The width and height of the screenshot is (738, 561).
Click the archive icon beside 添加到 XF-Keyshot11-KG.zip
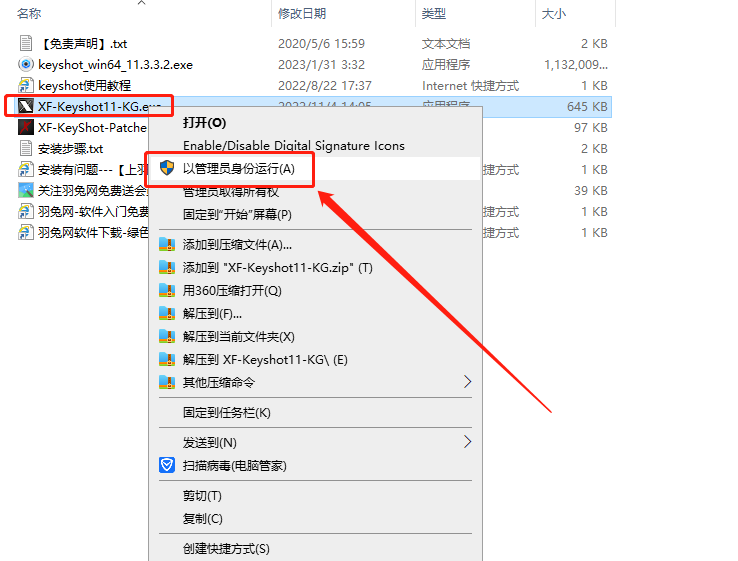[x=167, y=267]
